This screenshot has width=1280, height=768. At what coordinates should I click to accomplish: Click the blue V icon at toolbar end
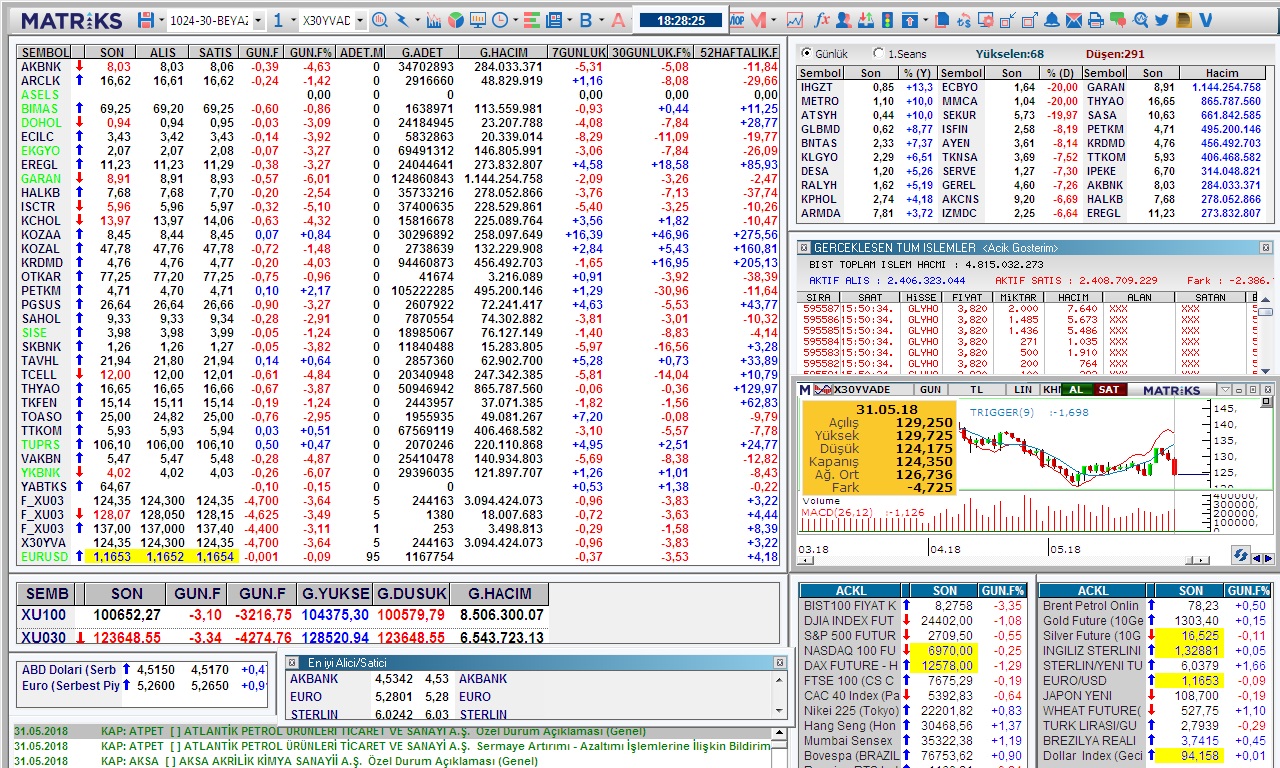[1205, 20]
